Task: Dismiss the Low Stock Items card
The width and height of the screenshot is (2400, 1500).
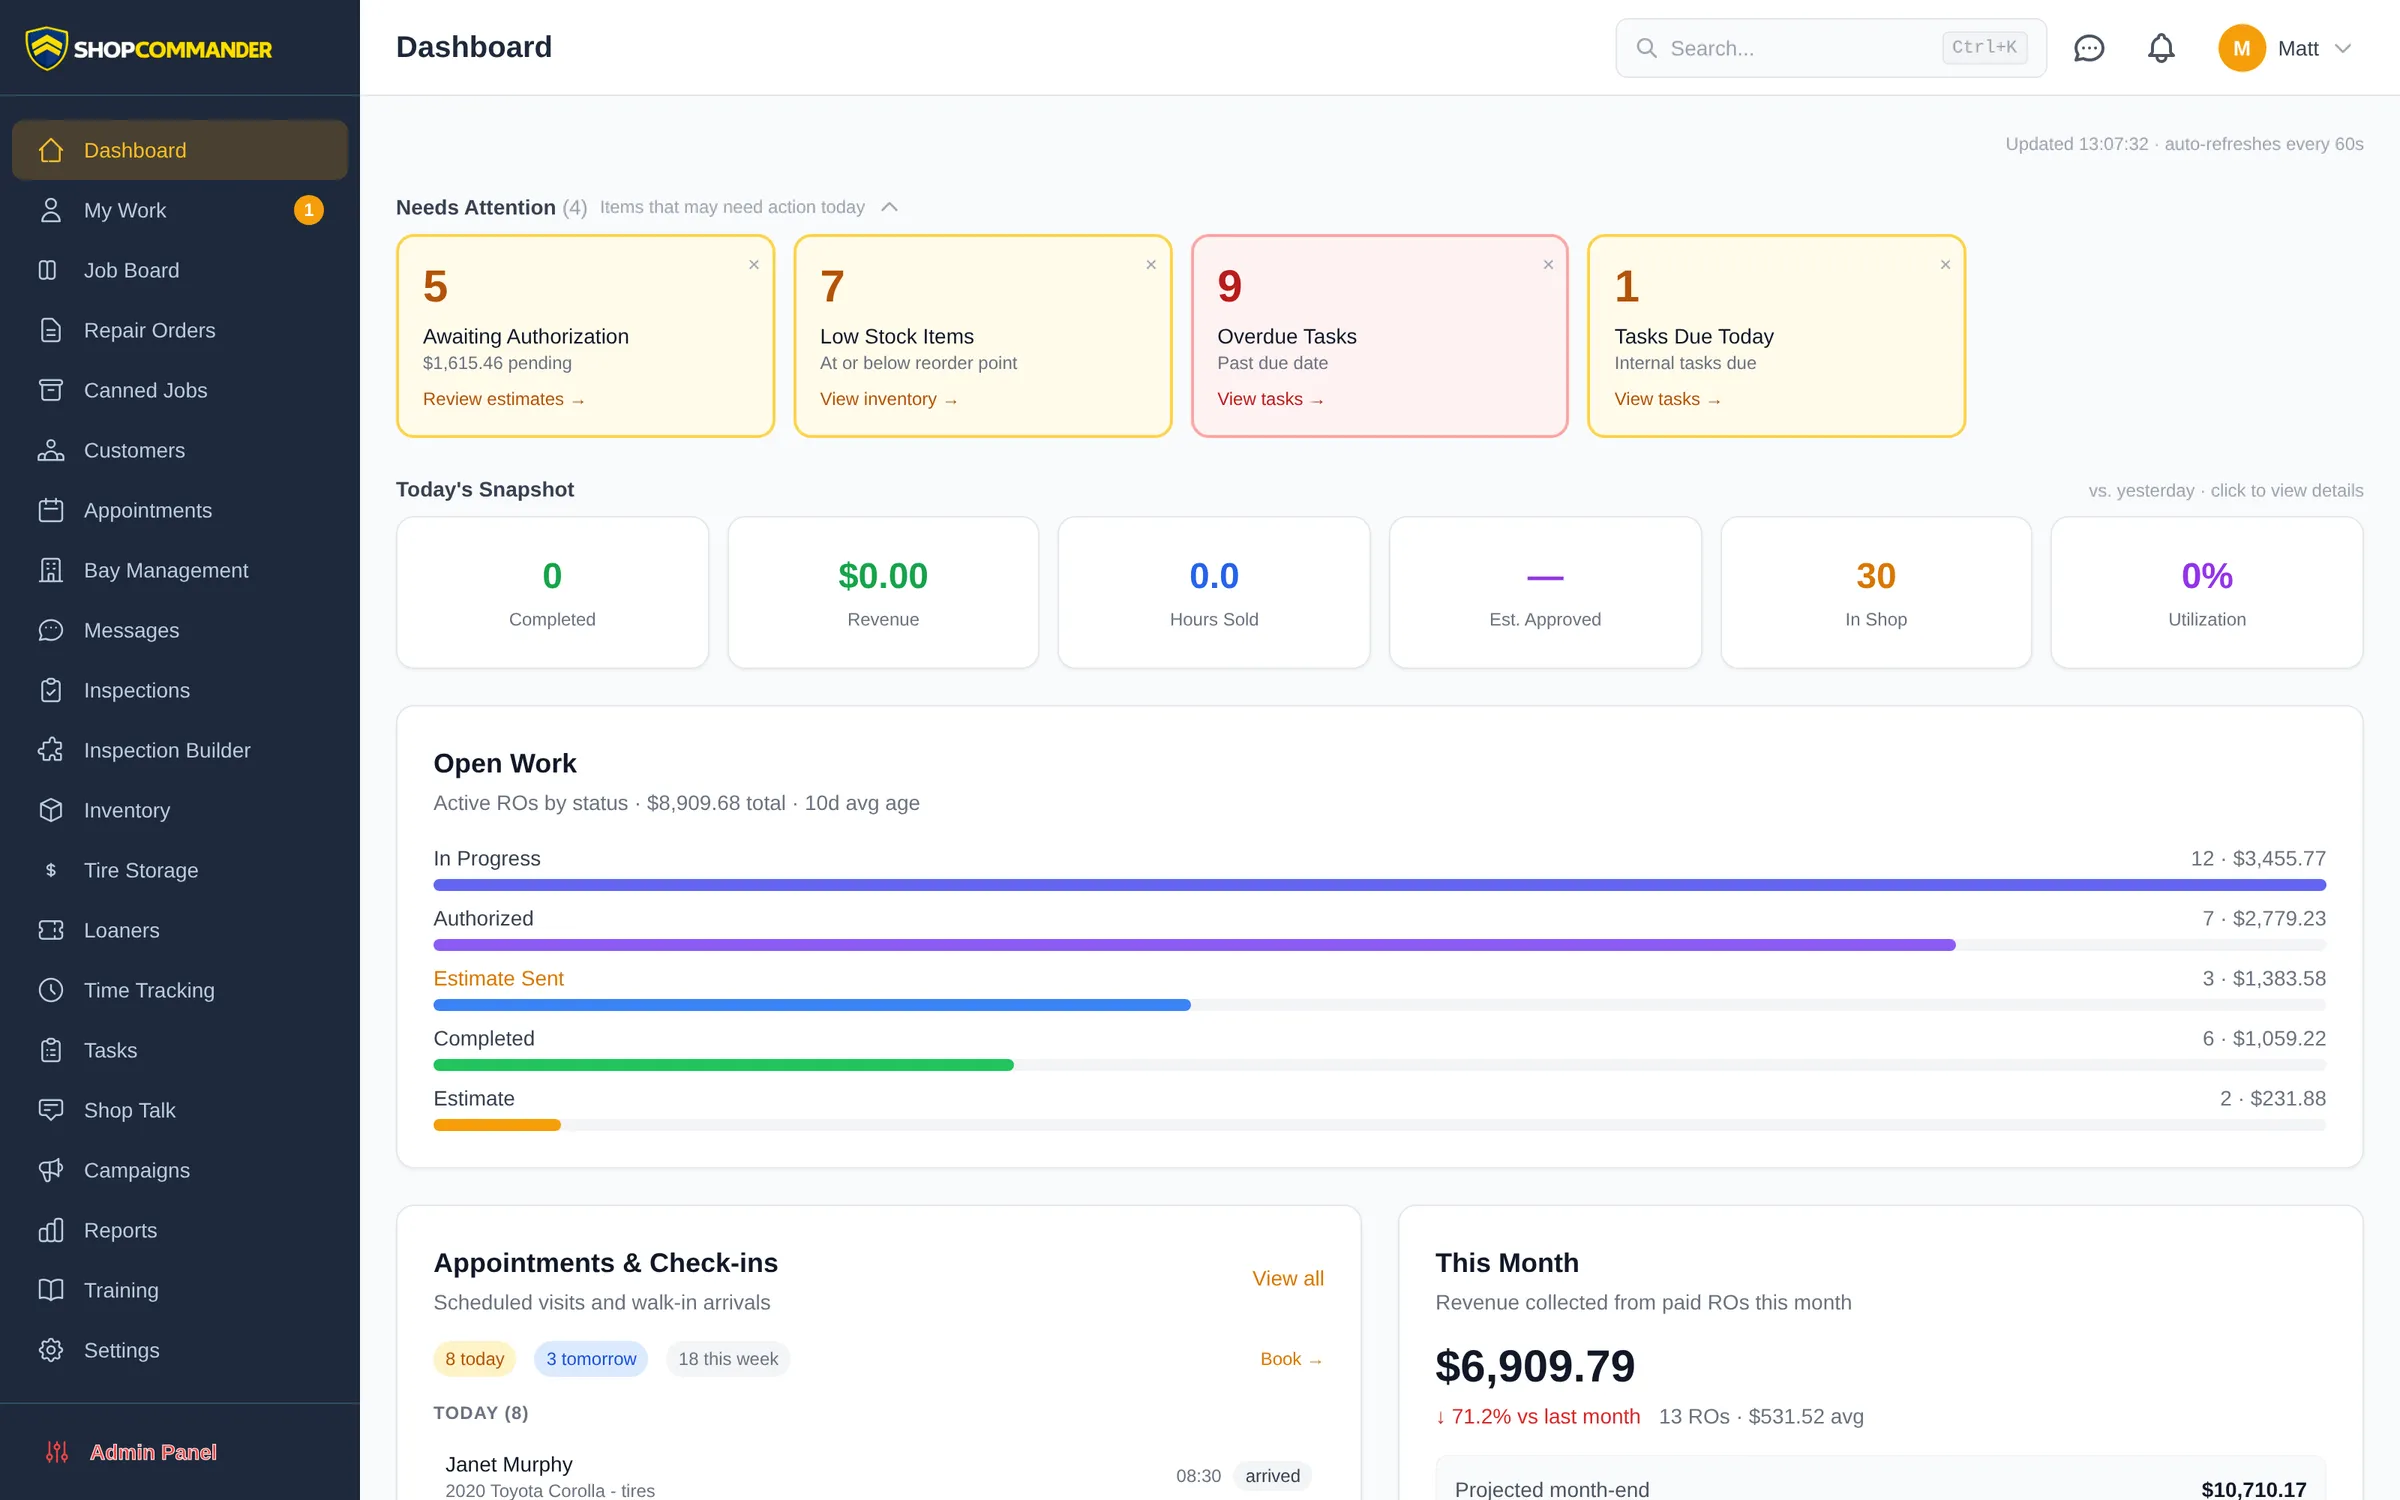Action: pos(1151,265)
